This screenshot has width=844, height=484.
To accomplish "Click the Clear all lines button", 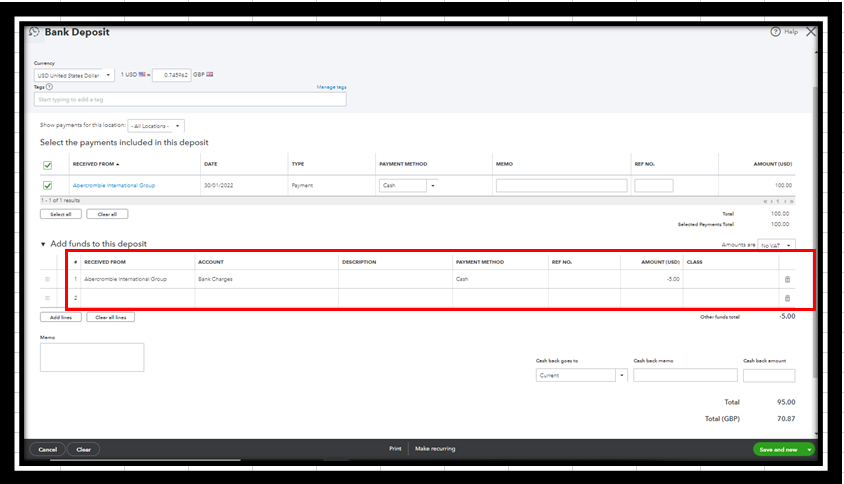I will (x=110, y=318).
